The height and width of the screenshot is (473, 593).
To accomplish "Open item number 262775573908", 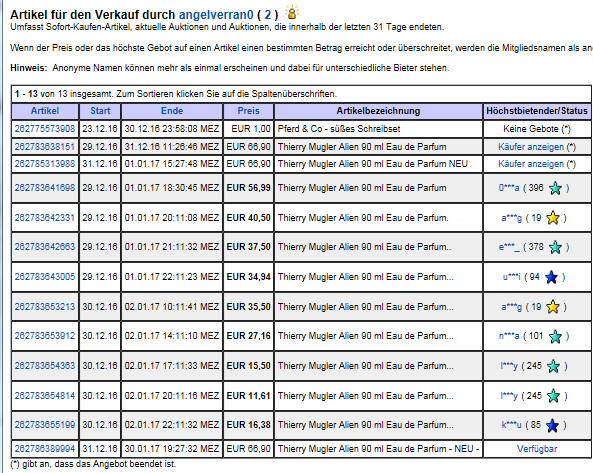I will 45,129.
